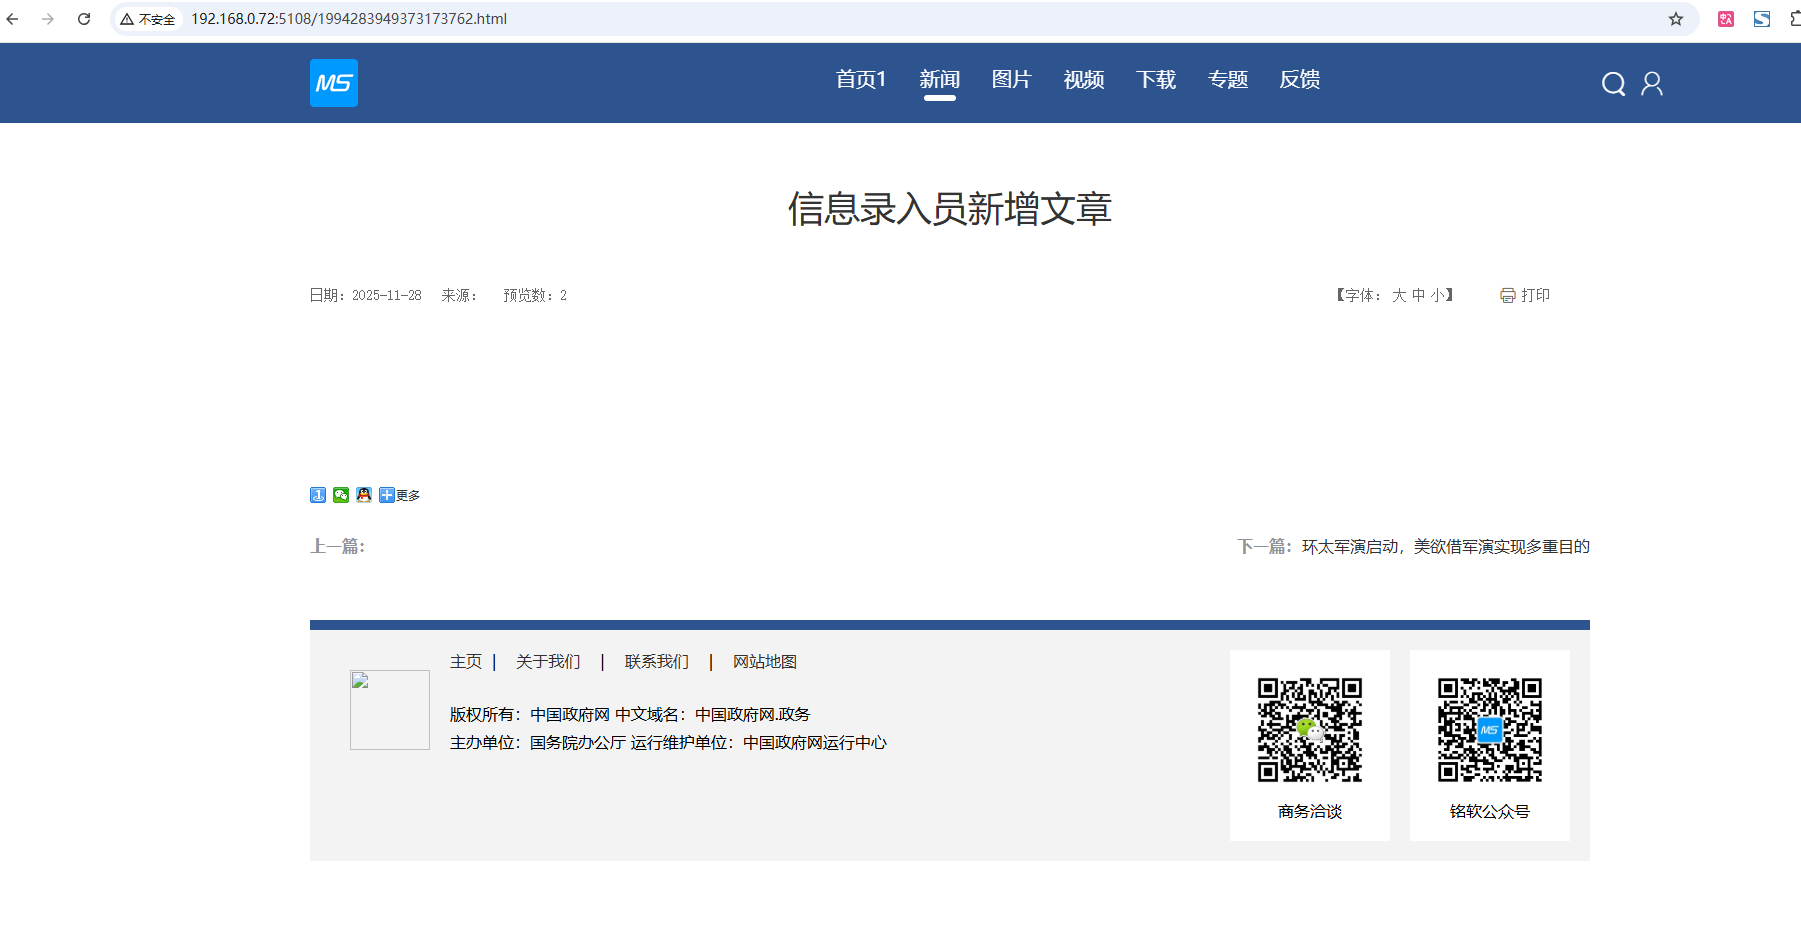The width and height of the screenshot is (1801, 934).
Task: Reload the page in browser
Action: click(x=84, y=19)
